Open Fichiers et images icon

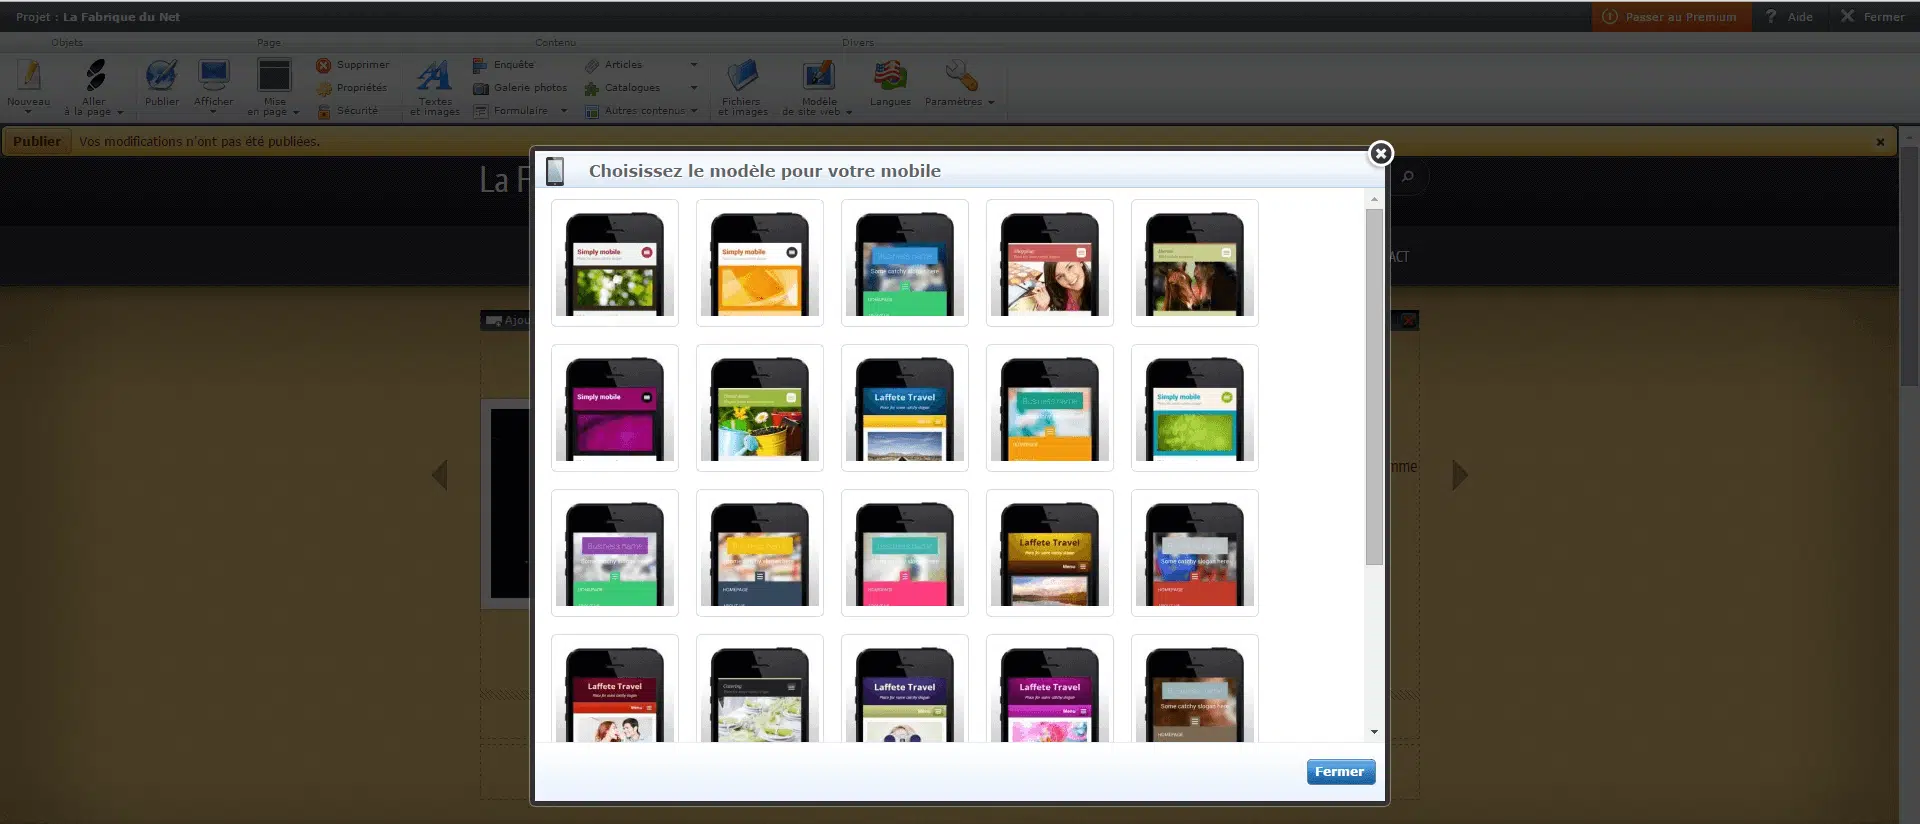(x=742, y=77)
